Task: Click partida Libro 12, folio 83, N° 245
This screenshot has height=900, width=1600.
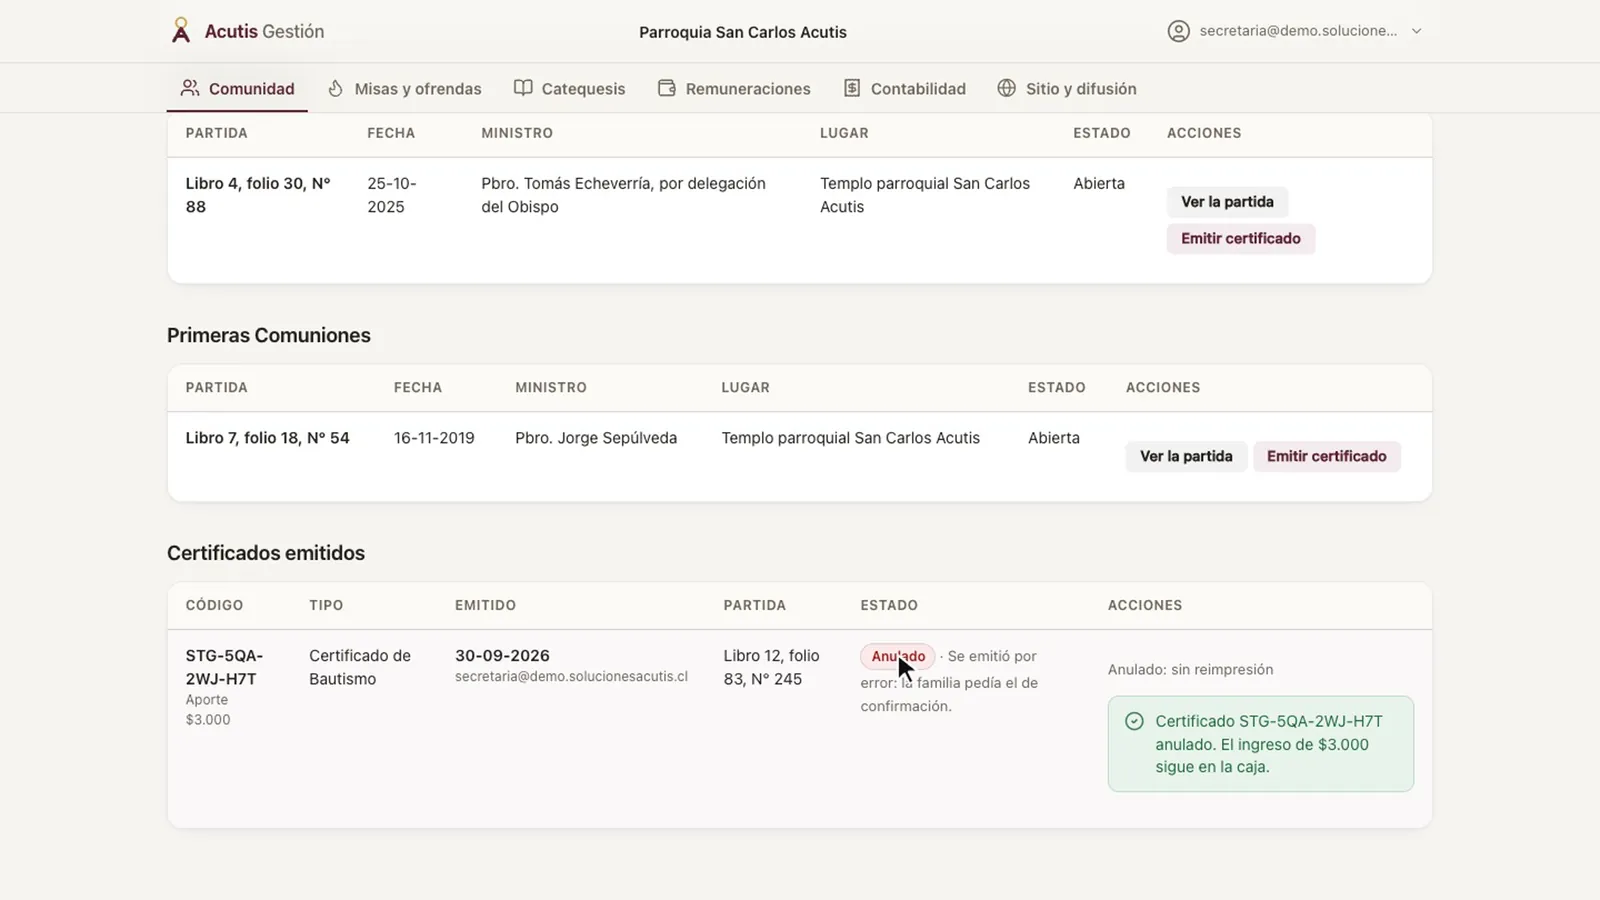Action: tap(771, 667)
